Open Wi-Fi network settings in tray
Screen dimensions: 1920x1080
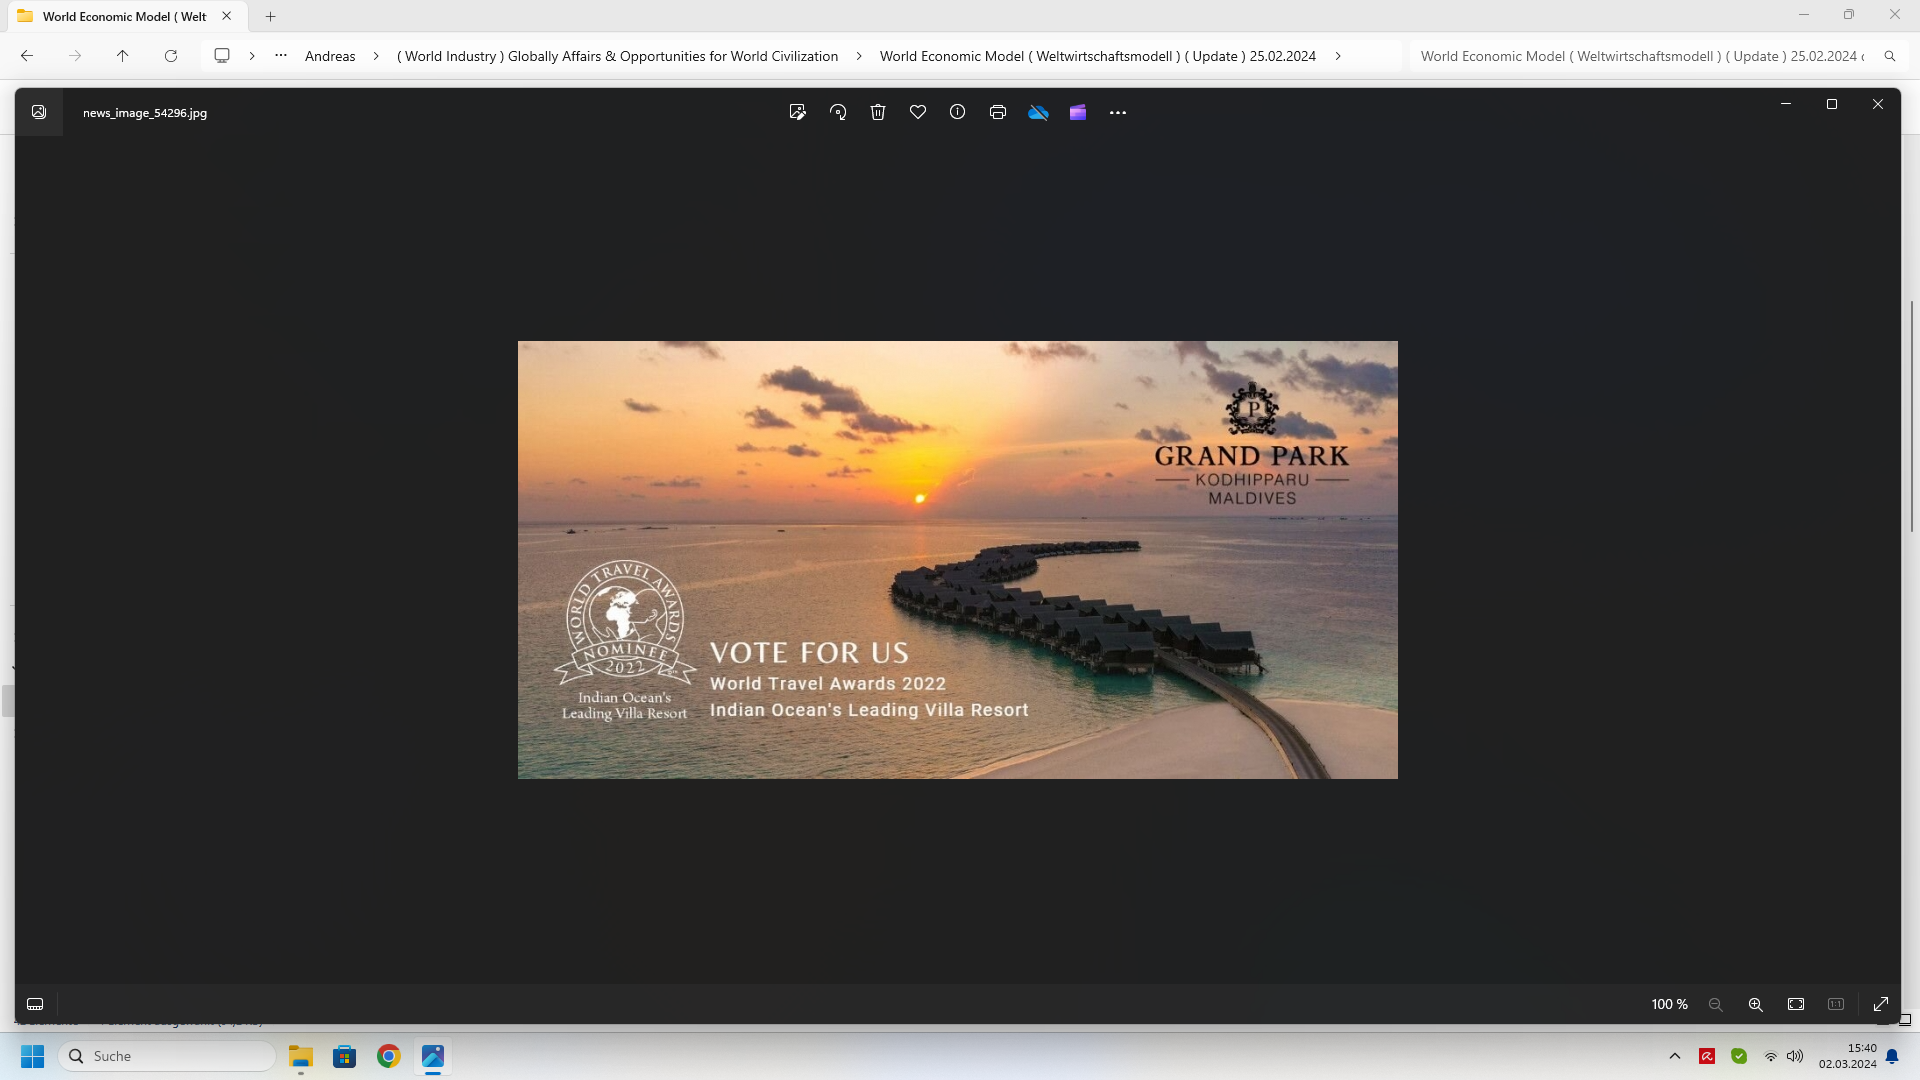pyautogui.click(x=1771, y=1056)
